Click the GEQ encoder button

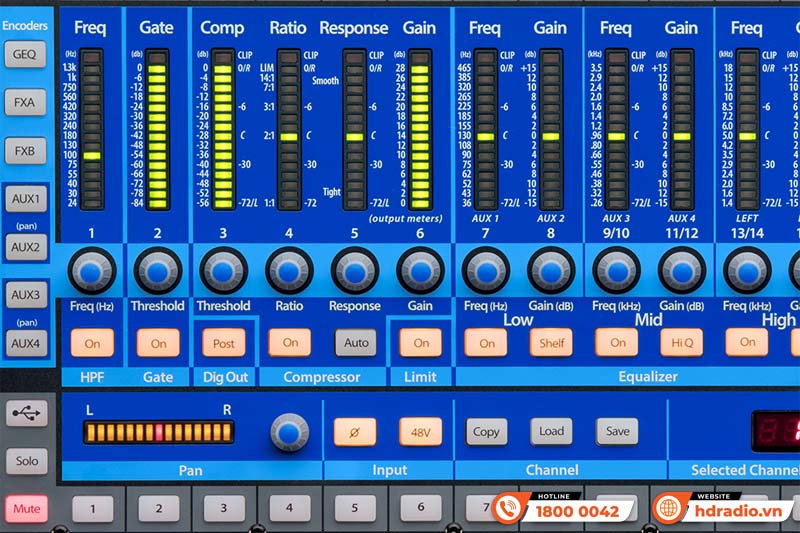[x=25, y=54]
